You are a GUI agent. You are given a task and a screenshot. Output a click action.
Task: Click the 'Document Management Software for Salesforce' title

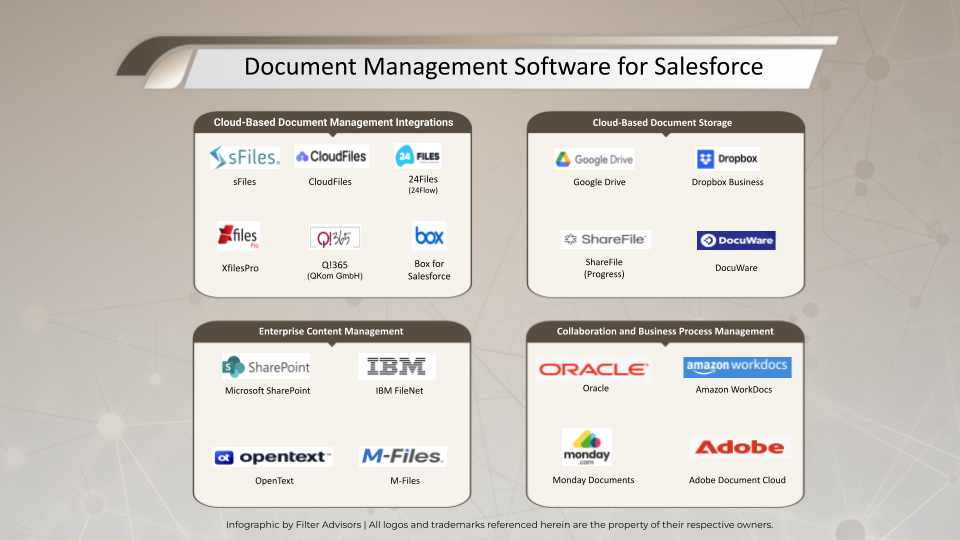coord(503,67)
